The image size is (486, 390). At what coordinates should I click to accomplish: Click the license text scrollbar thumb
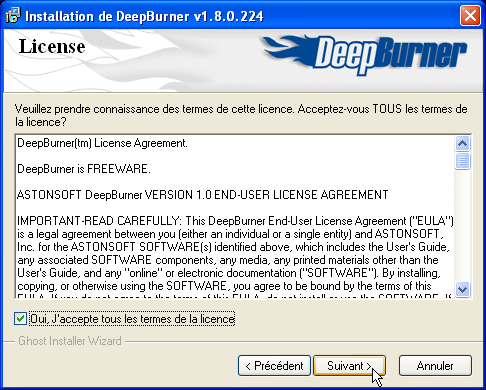pos(462,161)
